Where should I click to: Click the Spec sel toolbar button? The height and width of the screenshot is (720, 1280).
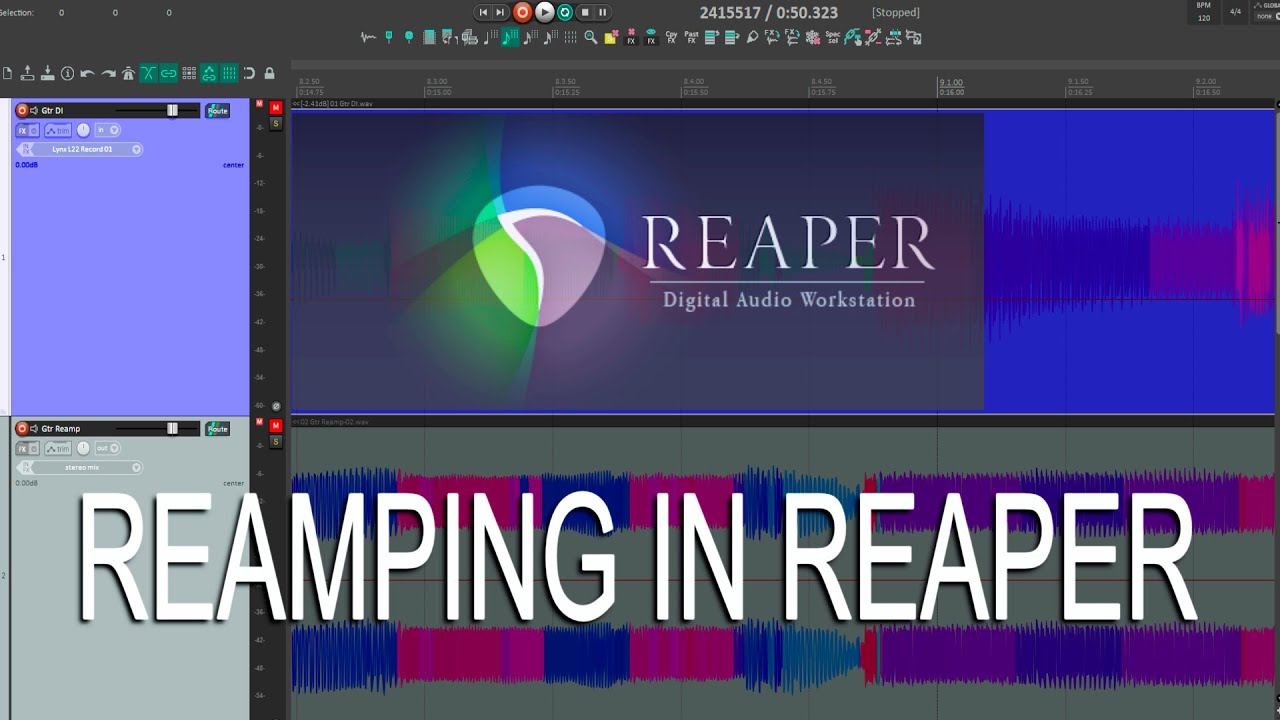pyautogui.click(x=833, y=37)
